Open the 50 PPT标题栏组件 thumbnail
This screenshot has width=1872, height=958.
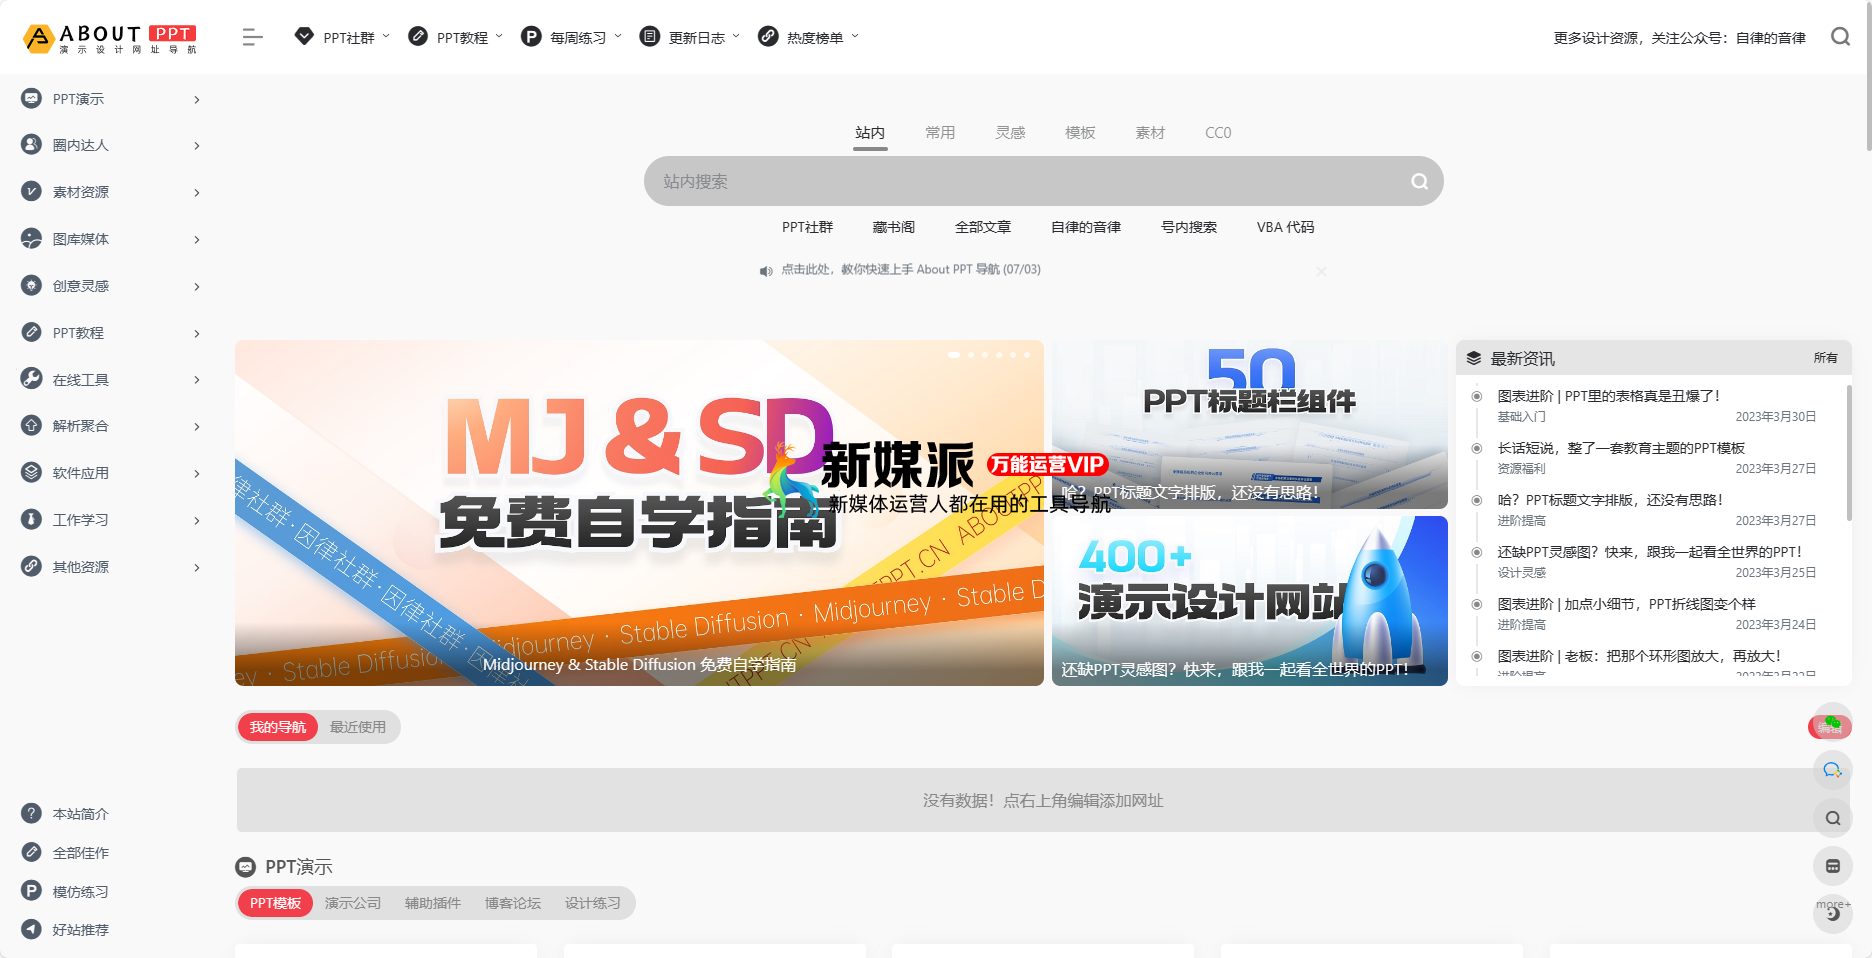tap(1250, 424)
